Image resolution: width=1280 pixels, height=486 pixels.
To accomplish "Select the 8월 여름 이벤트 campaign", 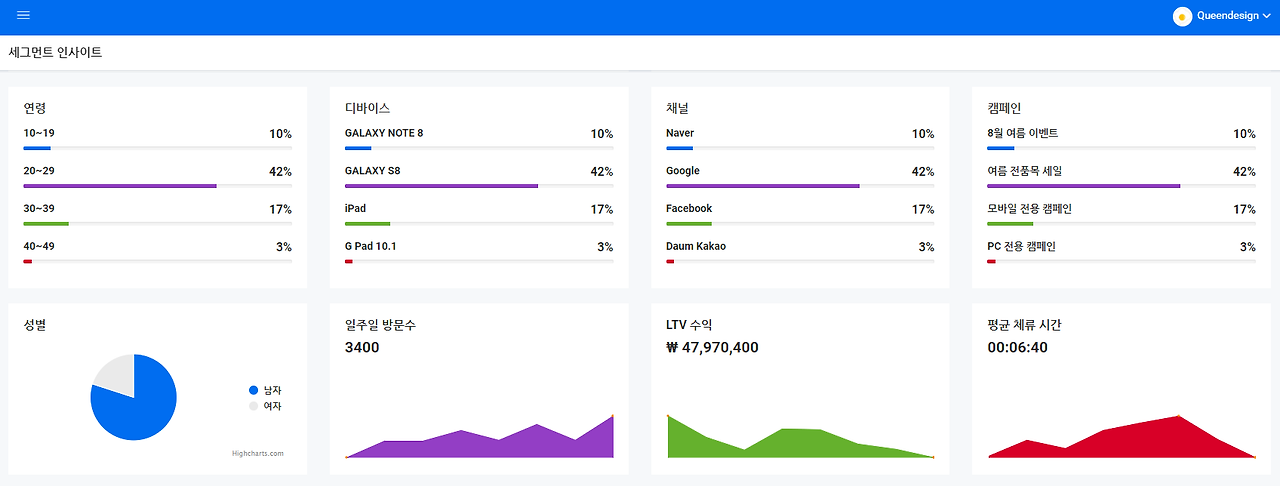I will (x=1022, y=133).
